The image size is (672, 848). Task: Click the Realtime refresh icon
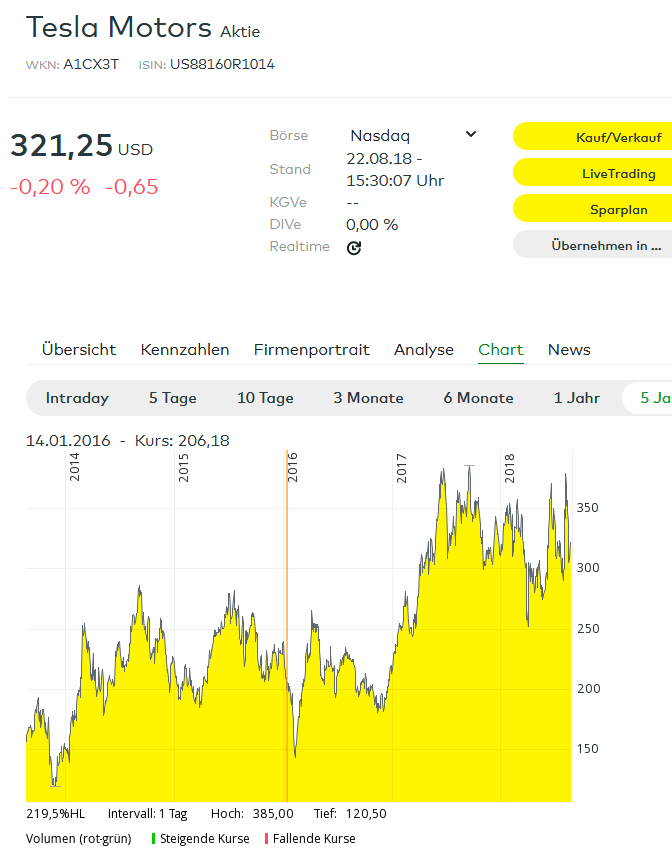click(x=354, y=248)
